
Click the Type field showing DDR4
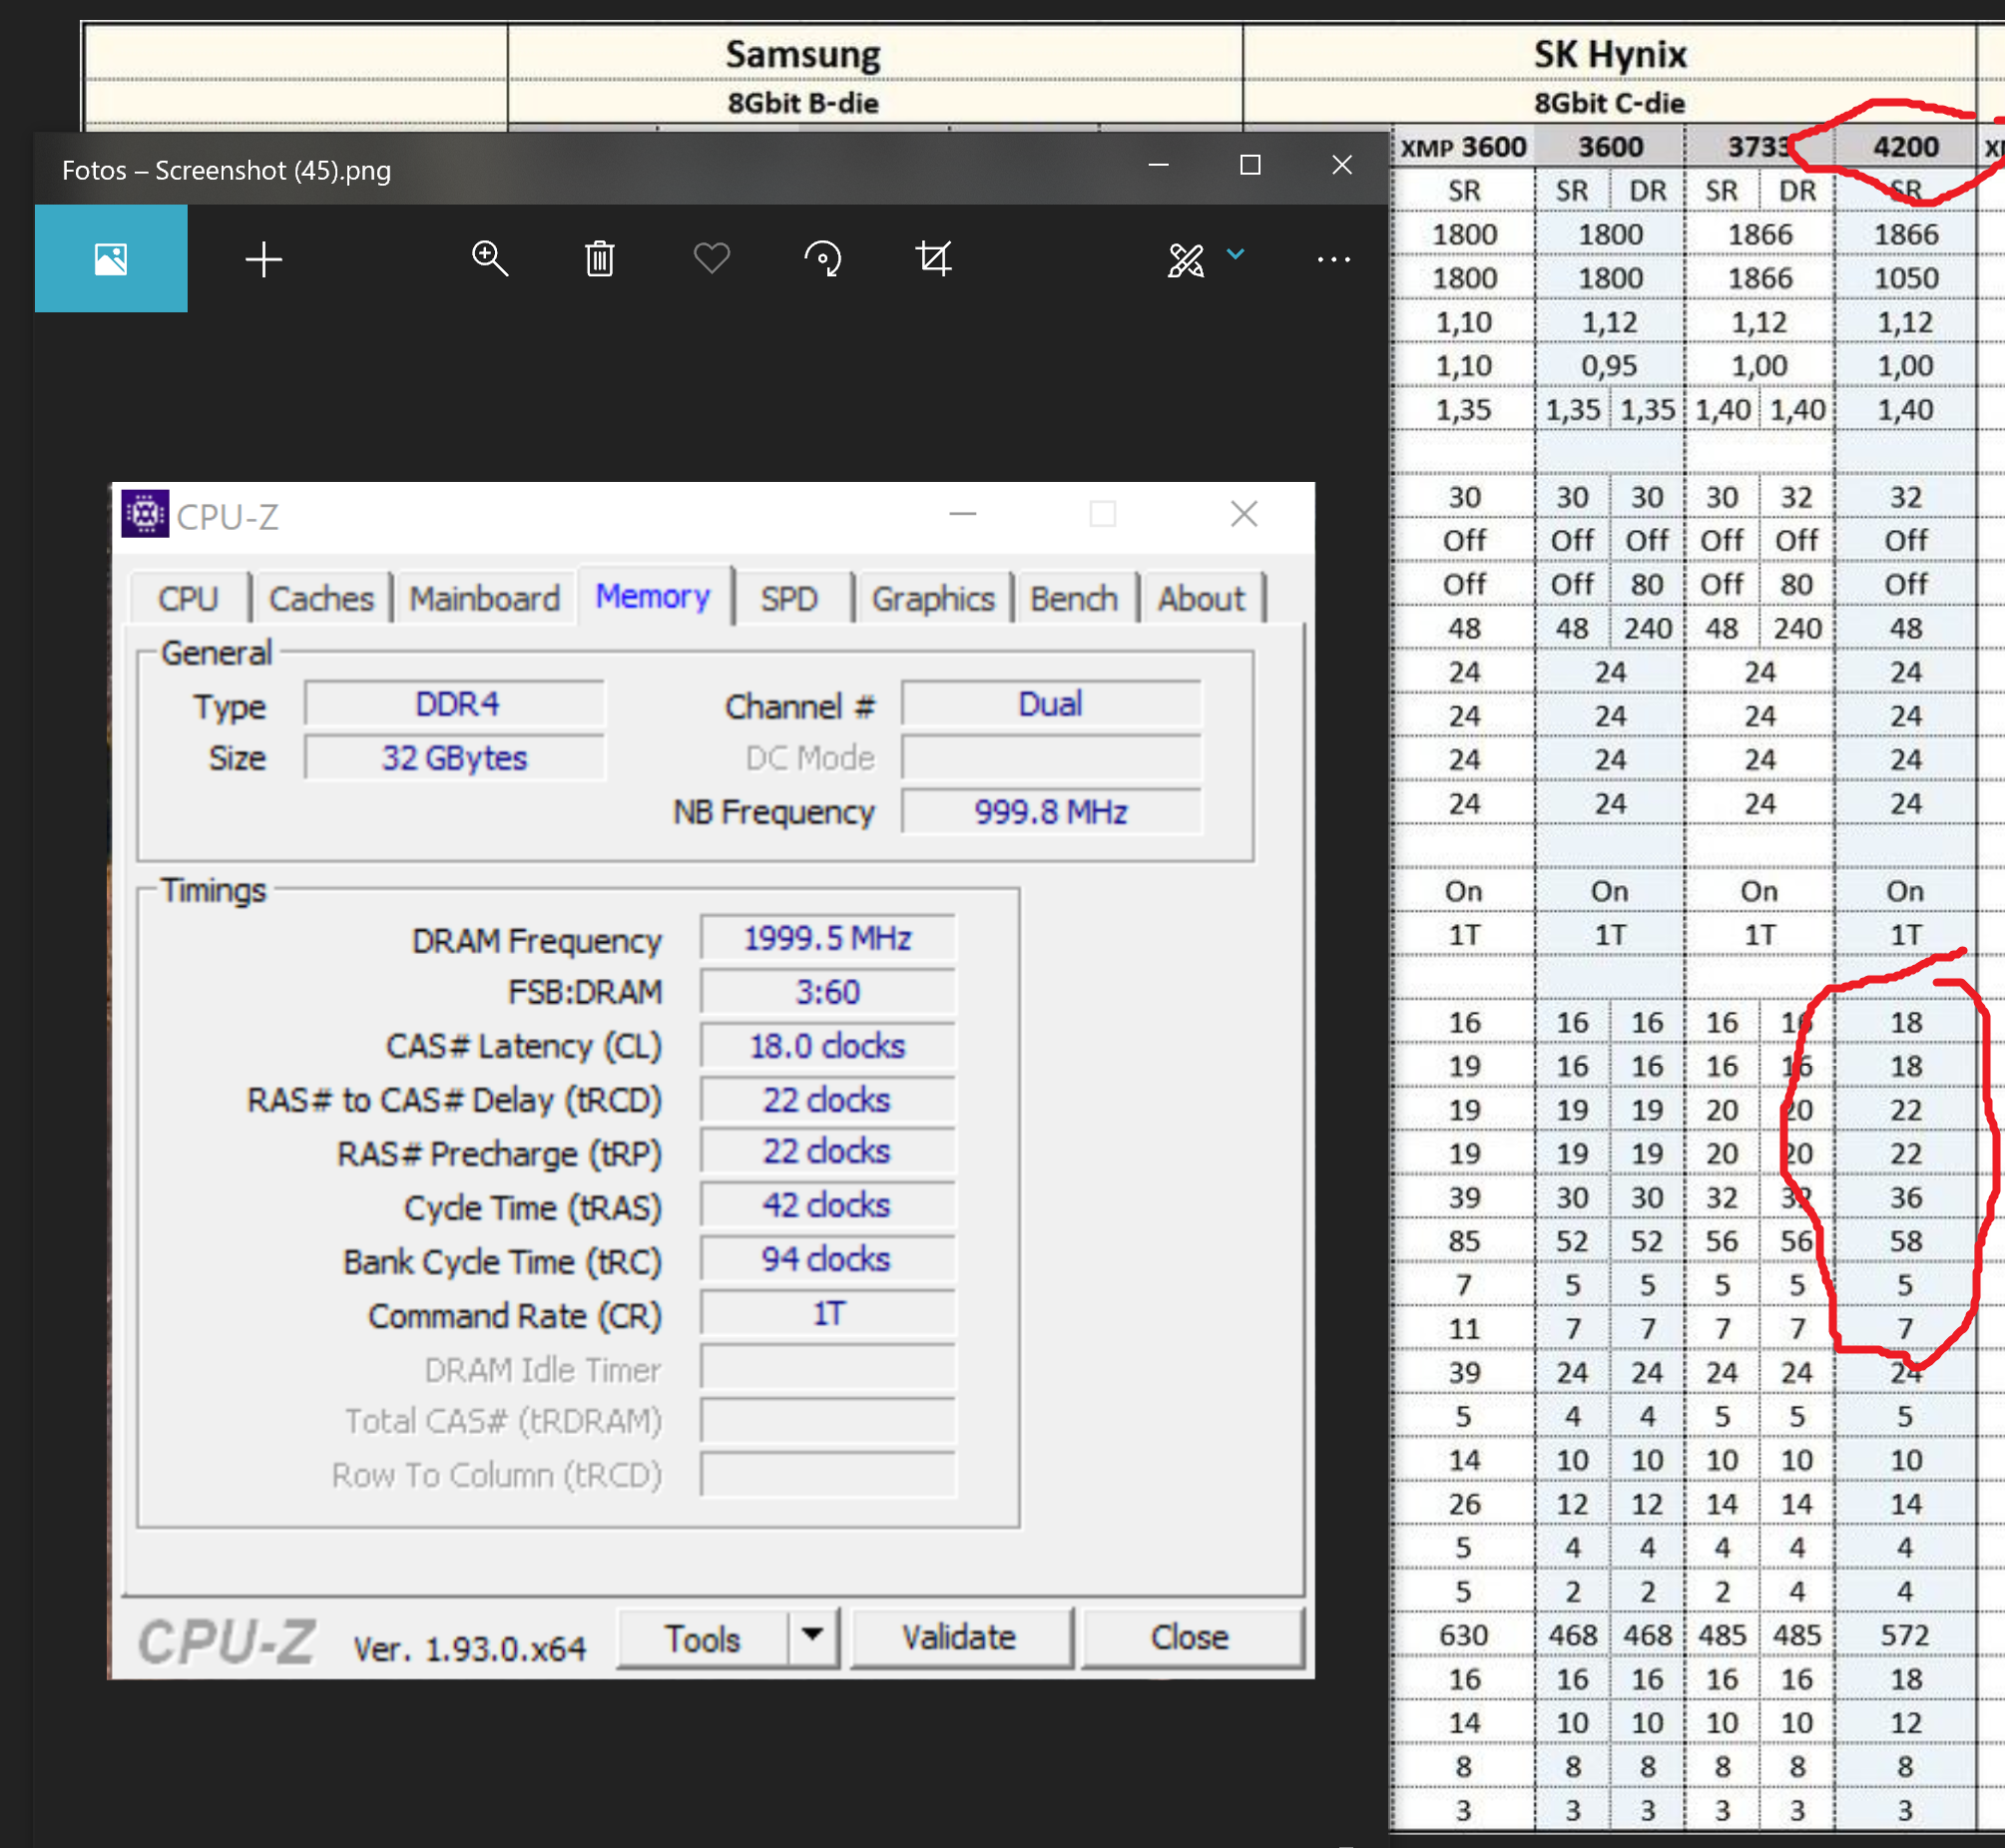(x=455, y=704)
